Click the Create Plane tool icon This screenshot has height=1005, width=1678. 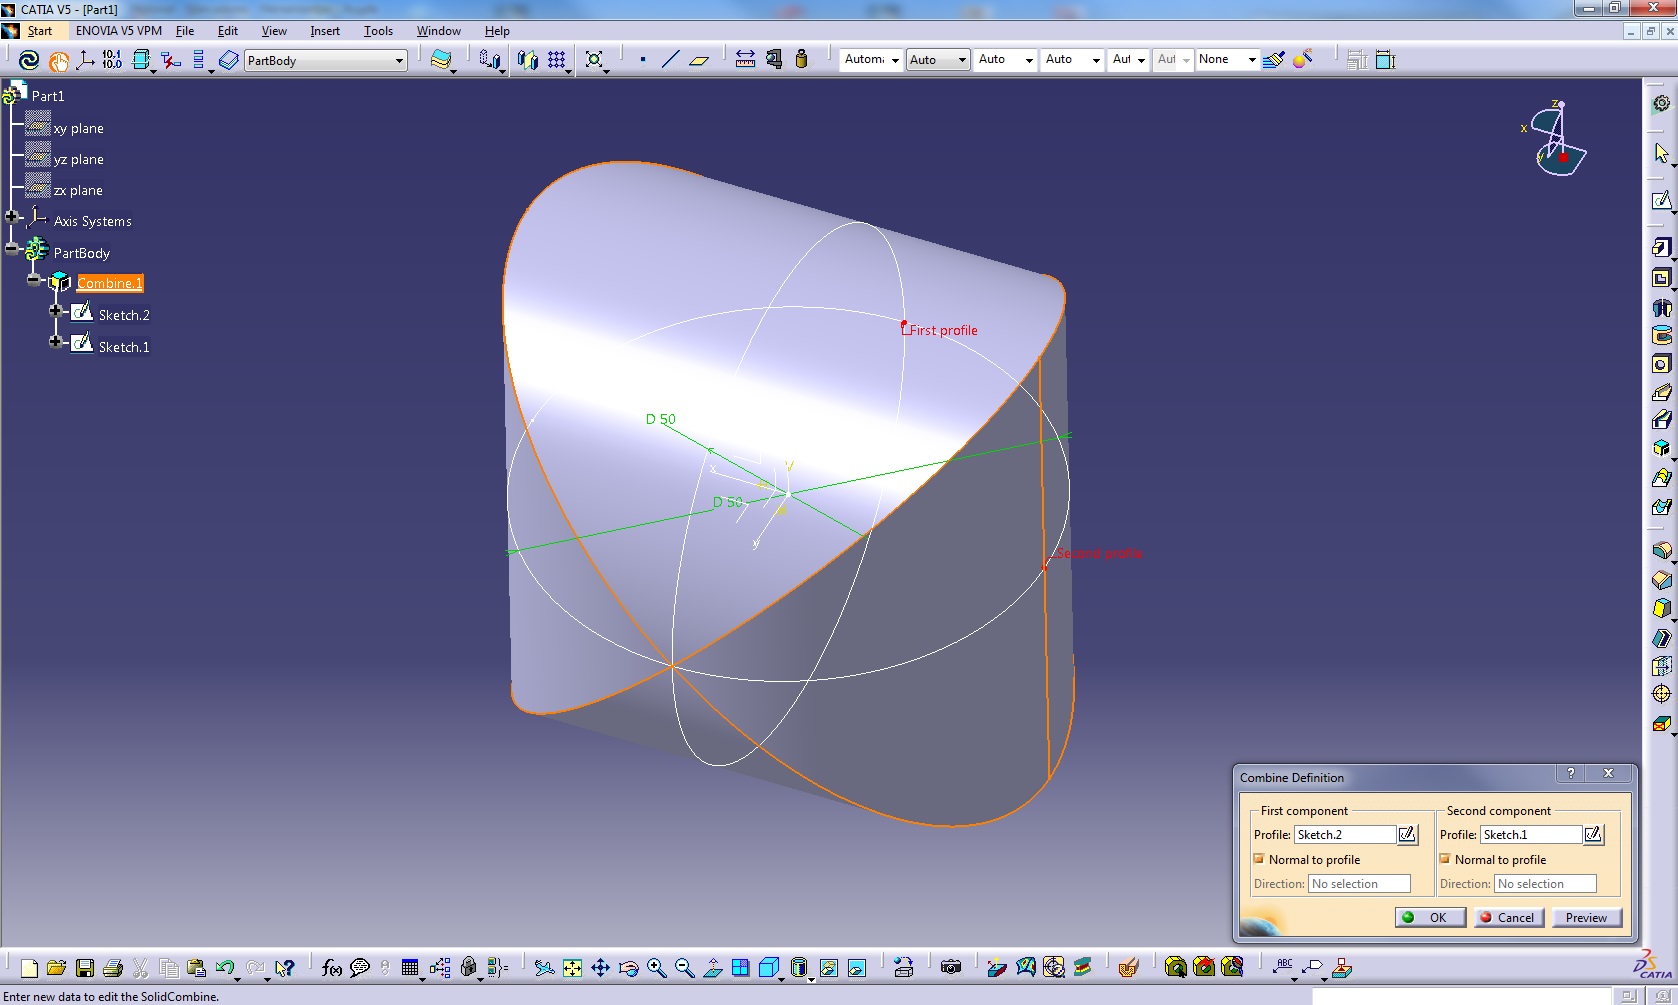[x=698, y=59]
